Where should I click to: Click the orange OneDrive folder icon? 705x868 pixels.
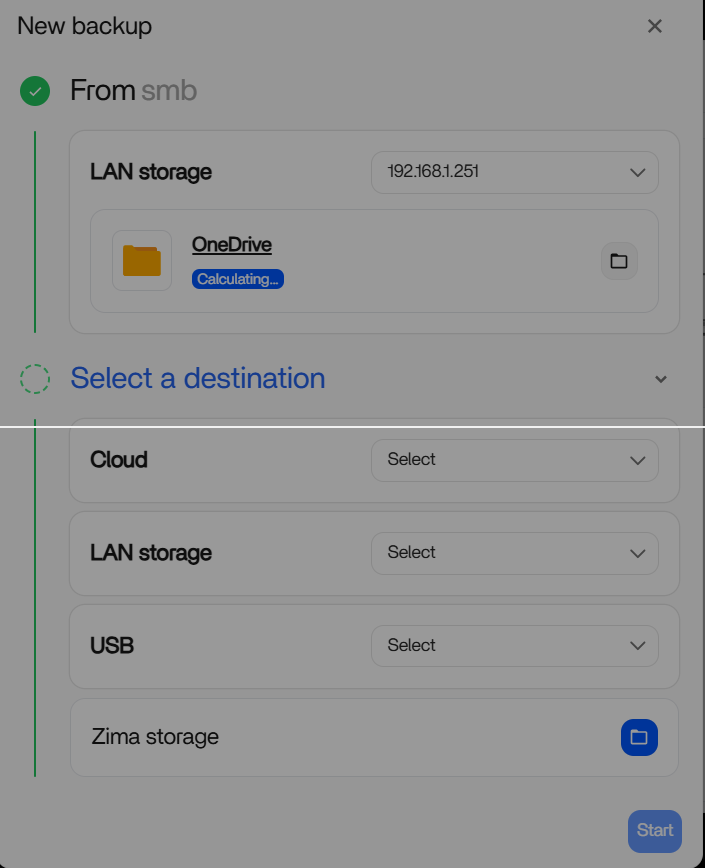[142, 261]
